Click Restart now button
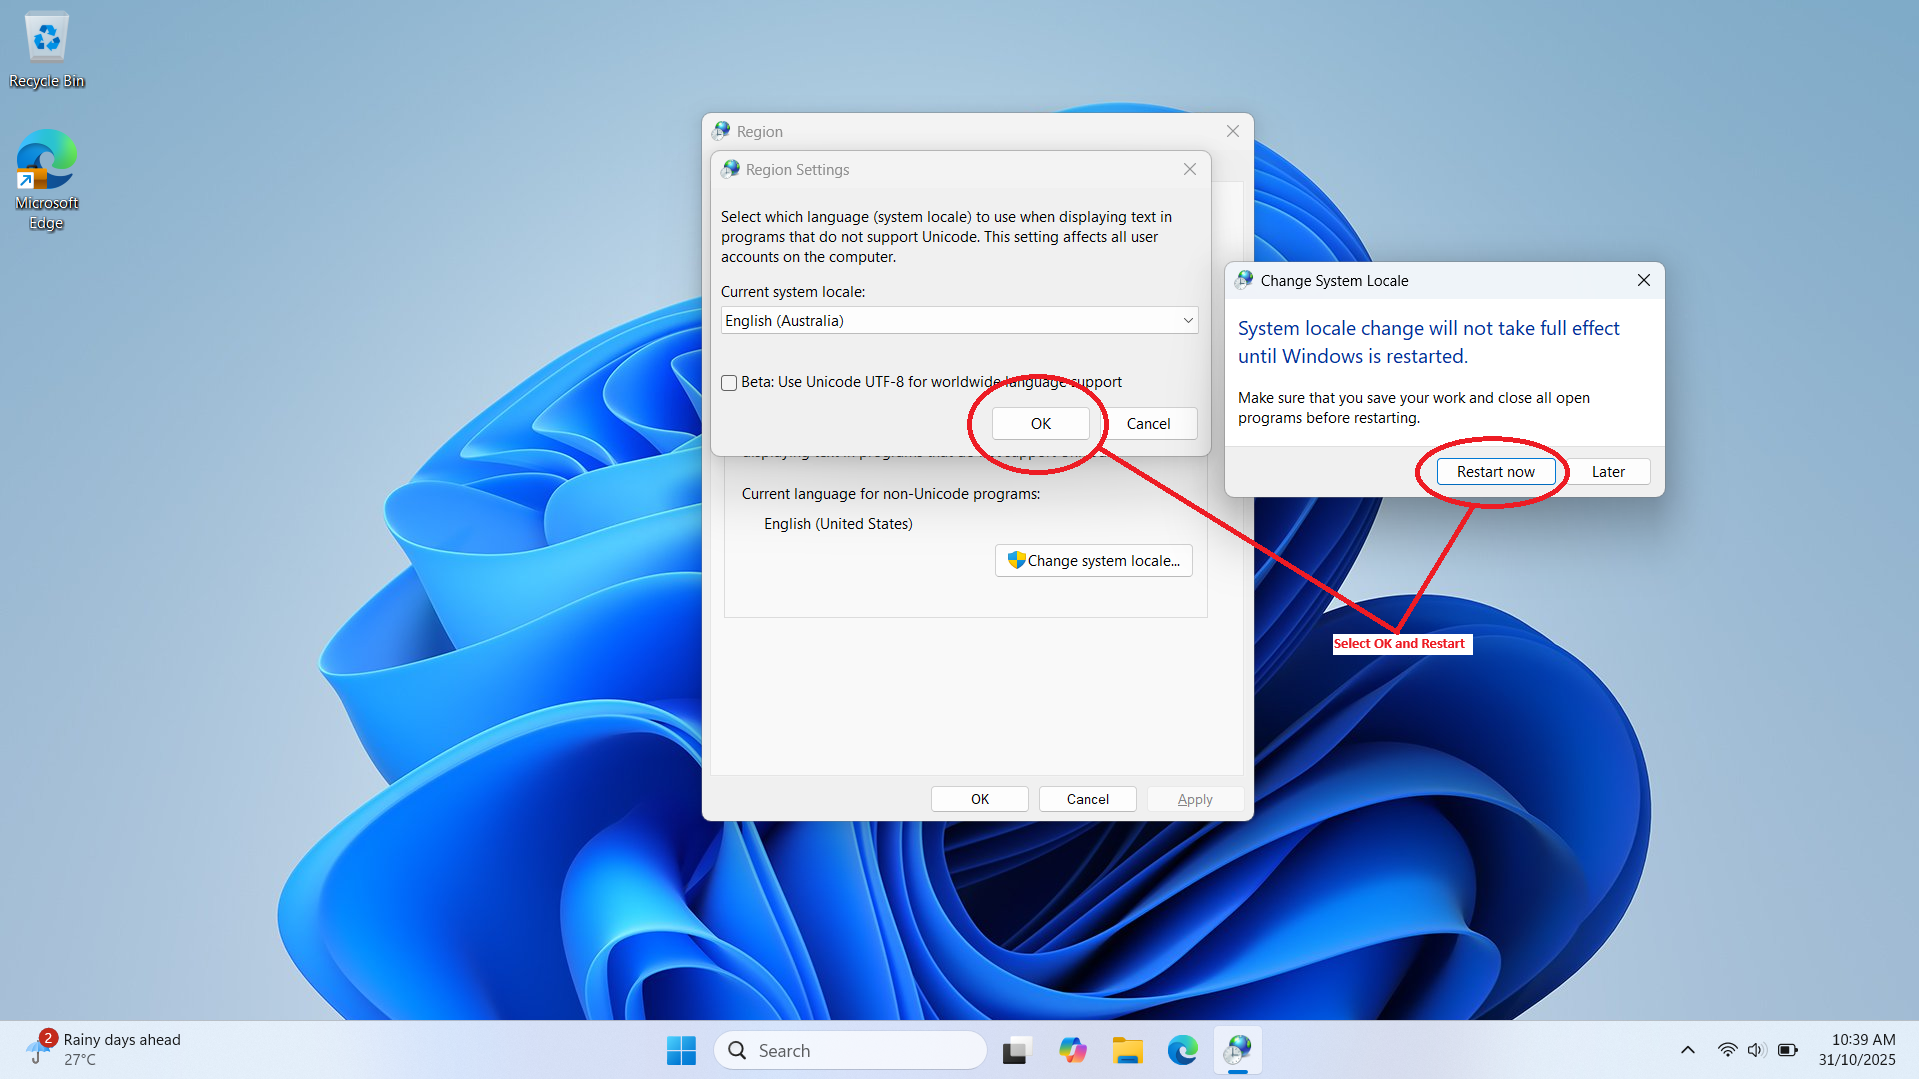The height and width of the screenshot is (1079, 1919). [1495, 471]
